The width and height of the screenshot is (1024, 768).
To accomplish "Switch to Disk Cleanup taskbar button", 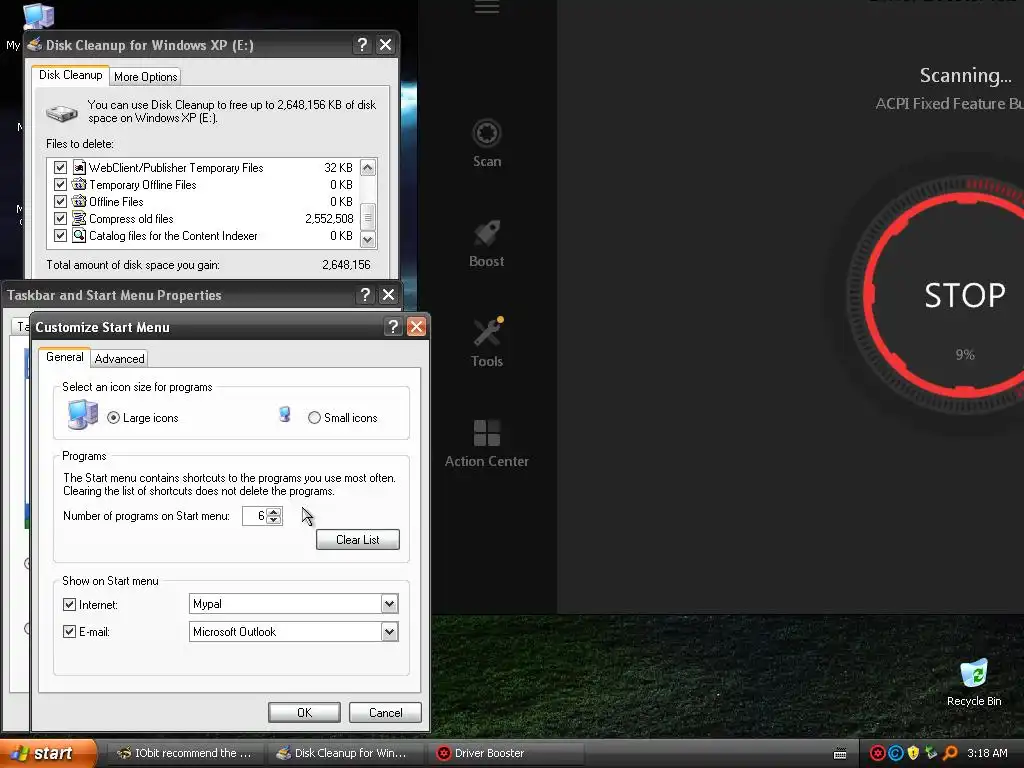I will pyautogui.click(x=344, y=753).
